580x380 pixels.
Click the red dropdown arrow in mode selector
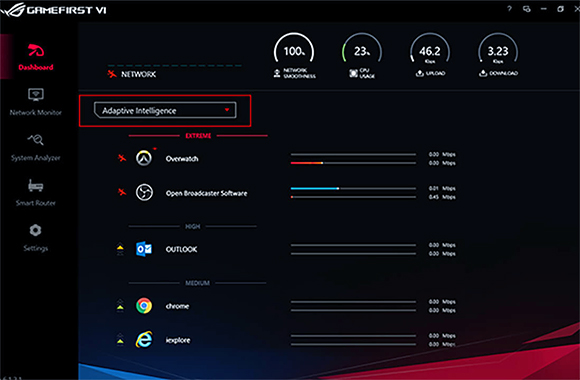(x=227, y=110)
